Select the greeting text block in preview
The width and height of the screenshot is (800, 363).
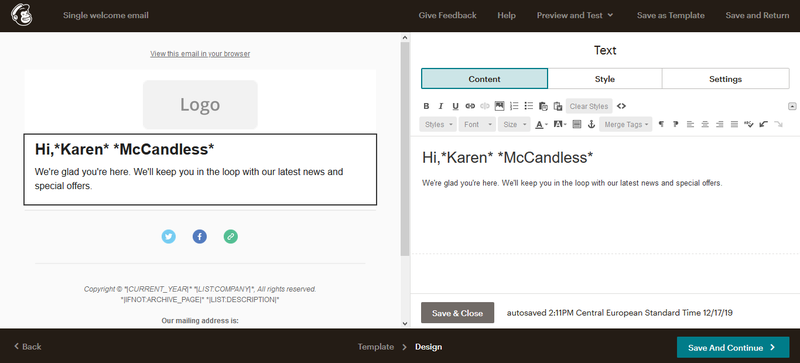pos(200,170)
